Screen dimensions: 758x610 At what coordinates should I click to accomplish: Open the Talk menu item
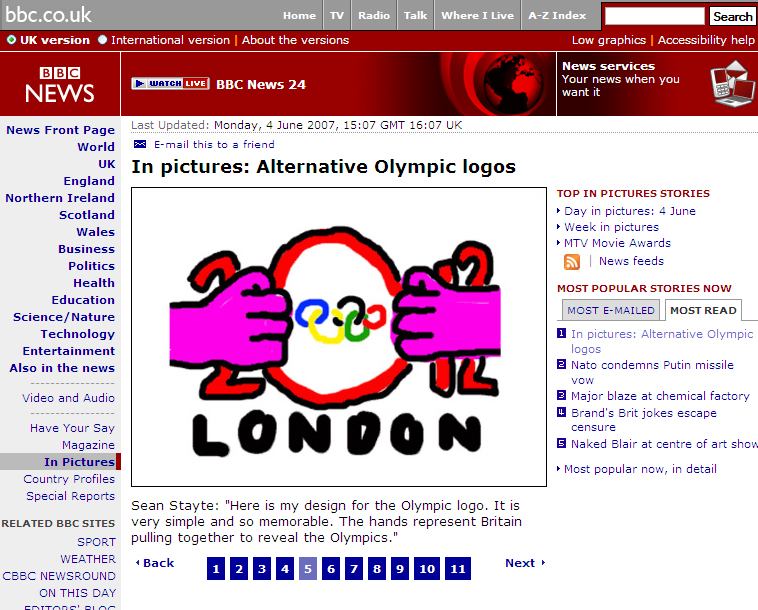tap(415, 15)
